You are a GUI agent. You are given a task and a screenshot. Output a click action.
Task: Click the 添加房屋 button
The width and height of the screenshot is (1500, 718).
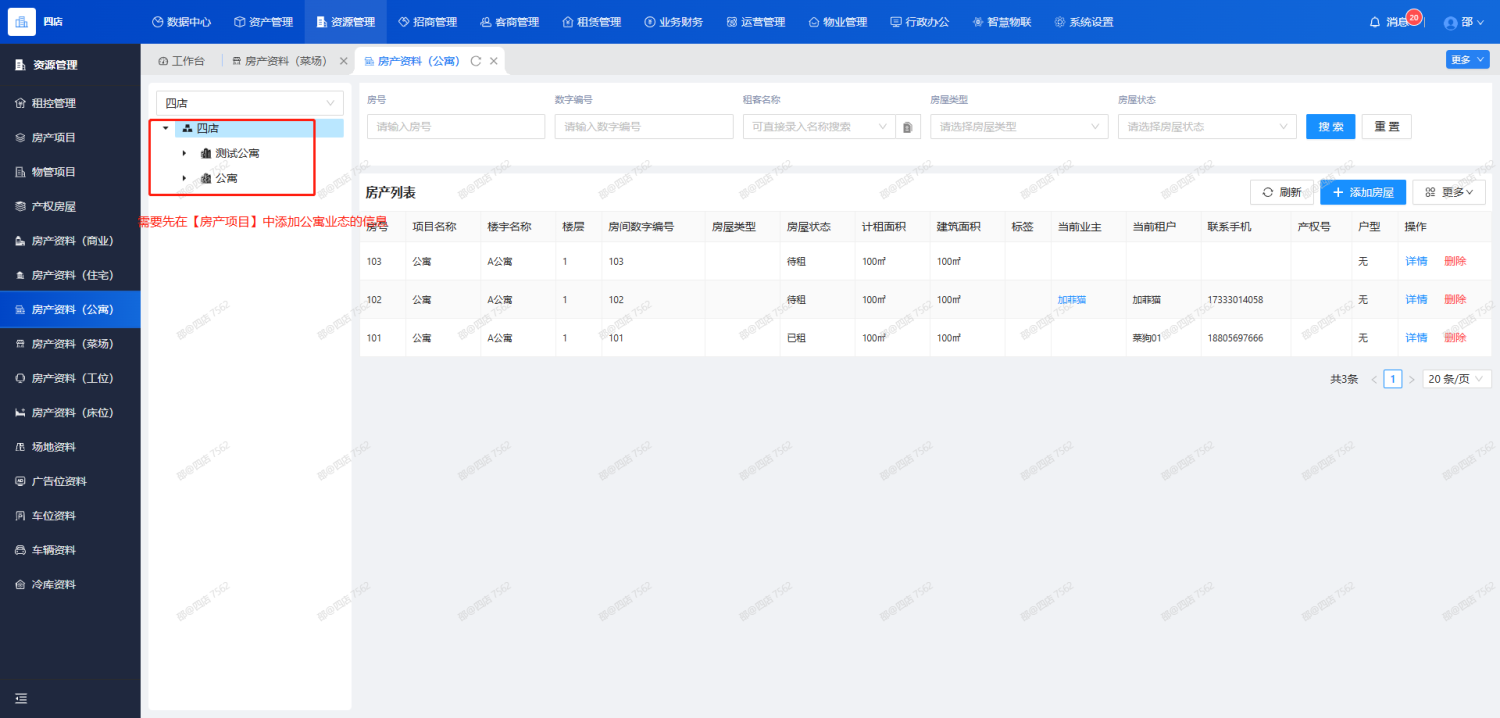click(x=1362, y=192)
